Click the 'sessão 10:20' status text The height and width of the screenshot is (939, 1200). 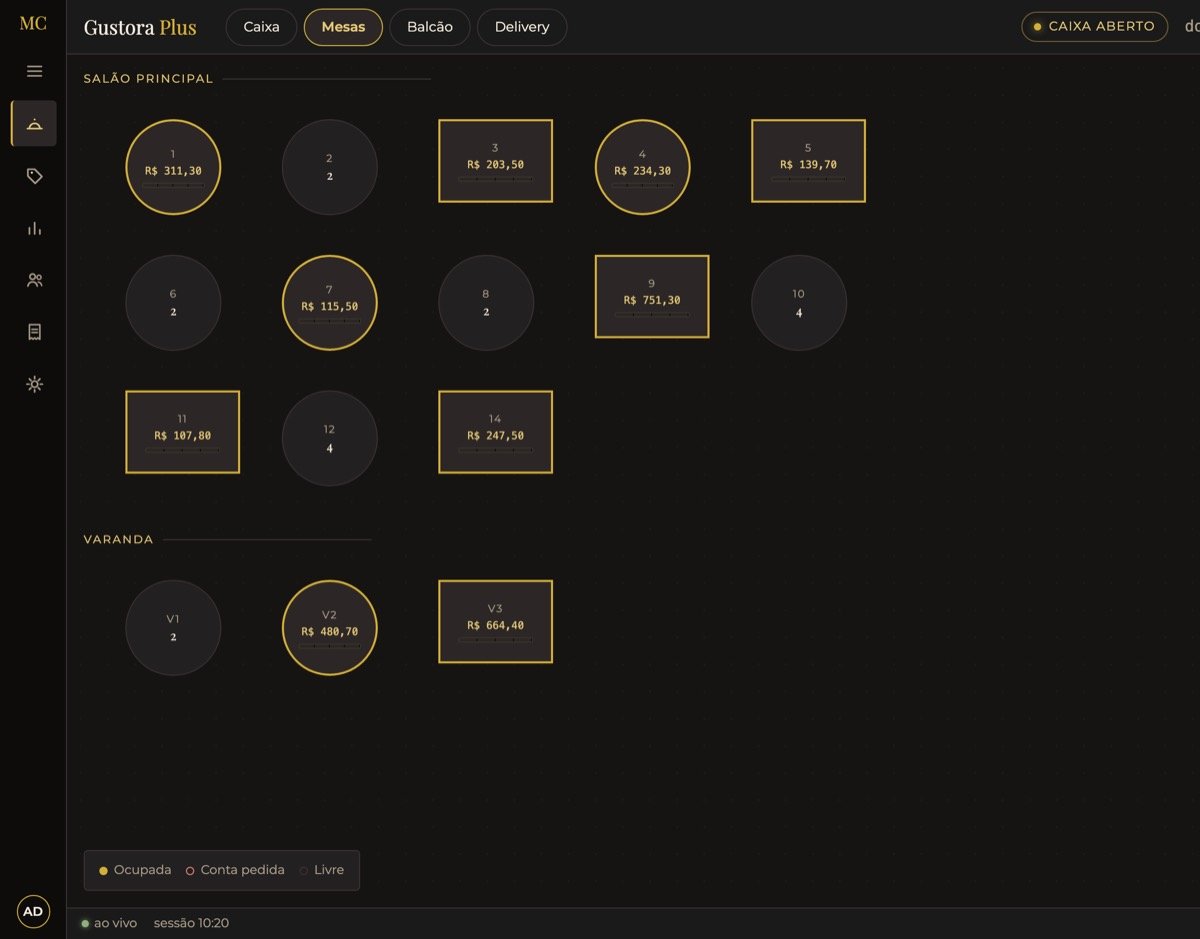click(191, 923)
